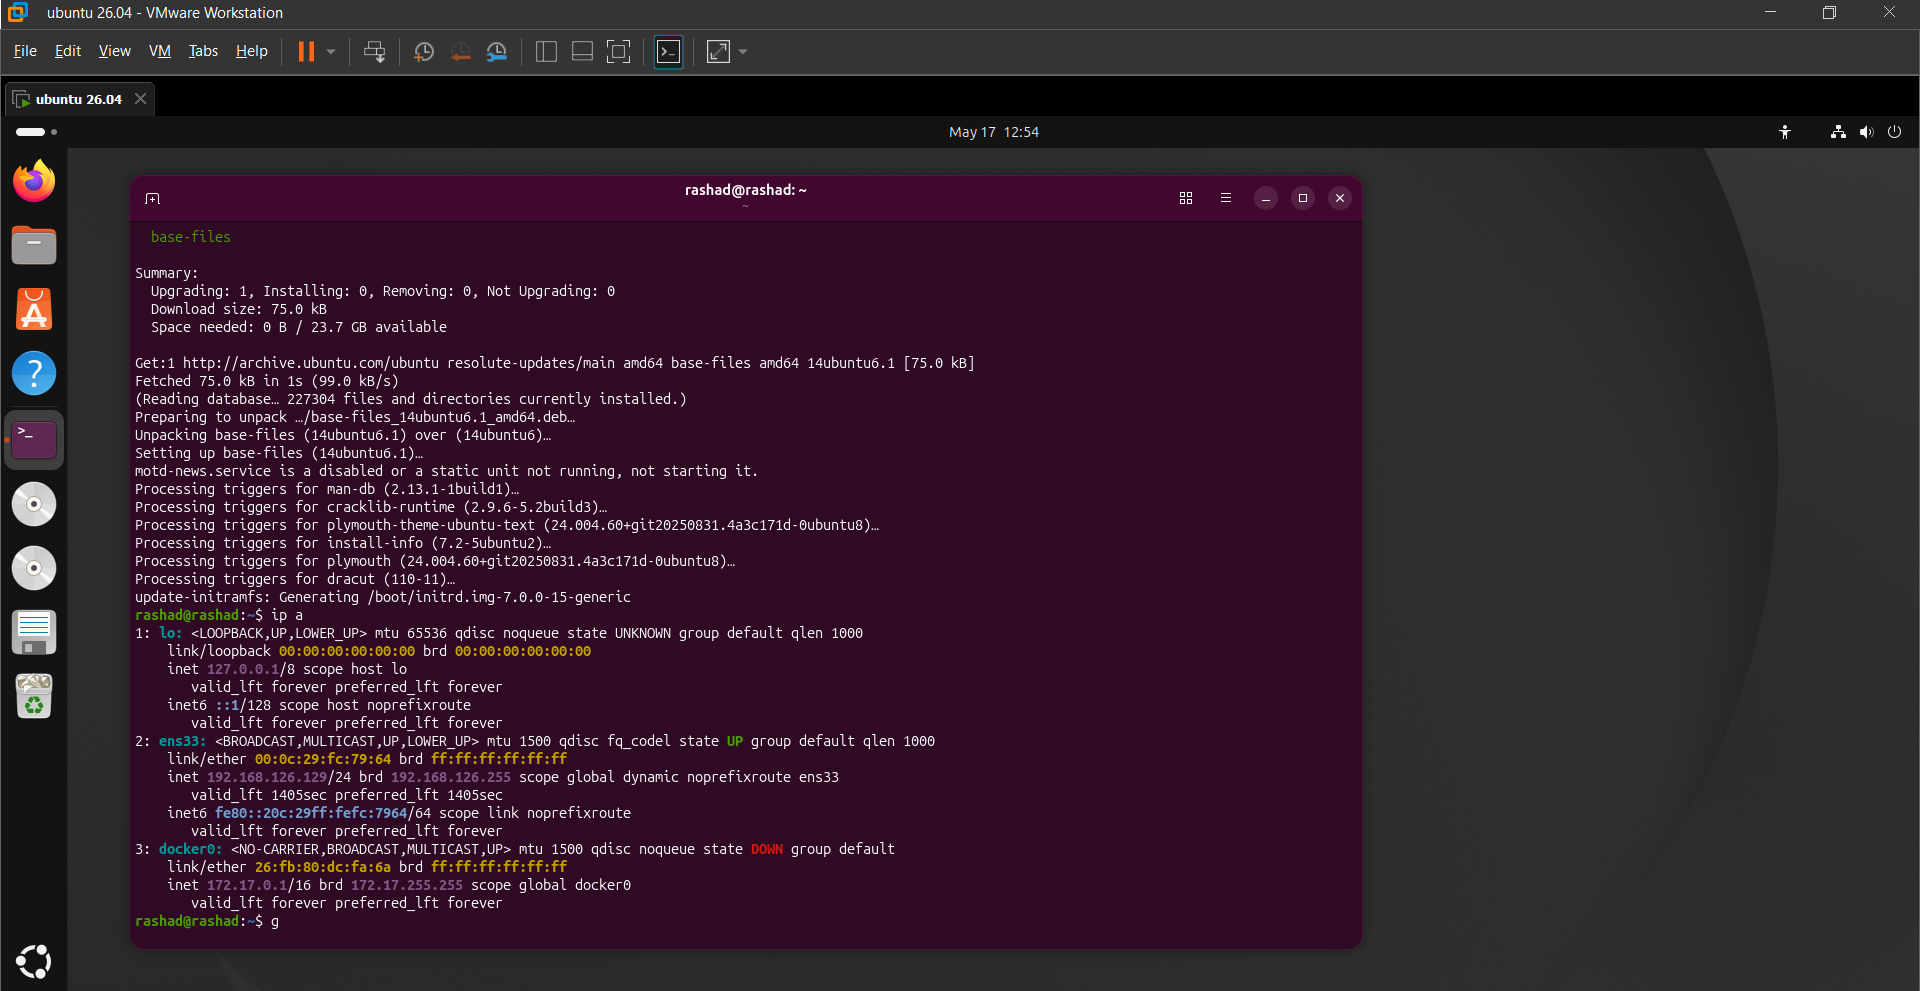Close the terminal window
Image resolution: width=1920 pixels, height=991 pixels.
1340,198
